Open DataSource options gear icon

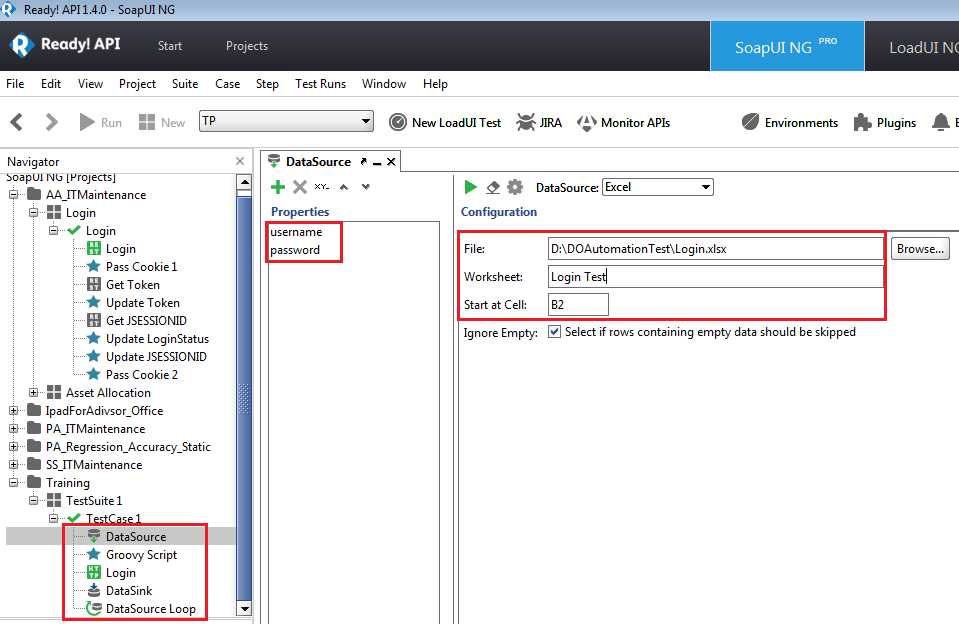[515, 187]
